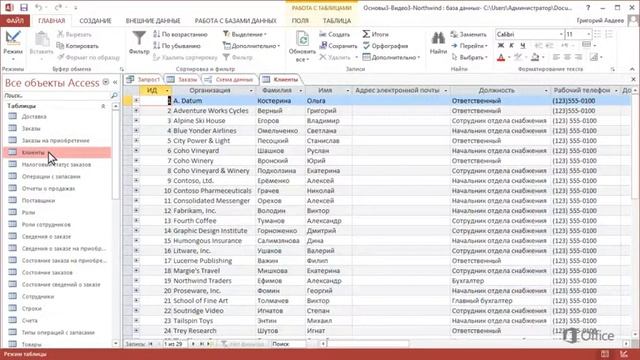Click the navigation pane Поиск box
This screenshot has width=640, height=360.
pyautogui.click(x=57, y=96)
